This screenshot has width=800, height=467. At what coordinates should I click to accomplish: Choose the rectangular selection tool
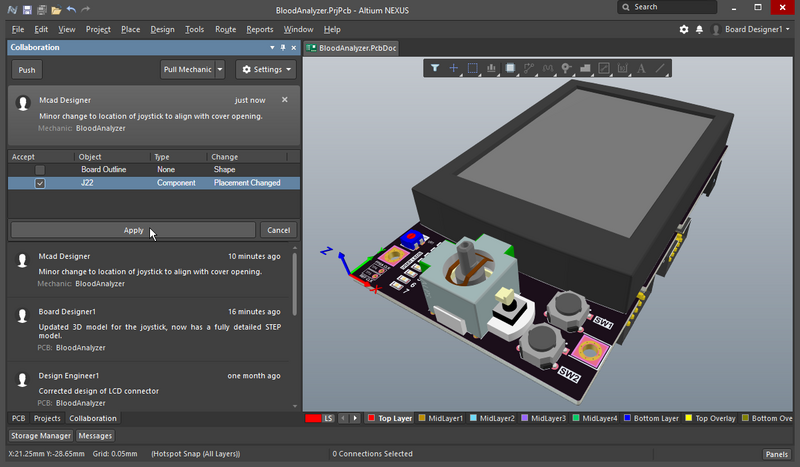click(x=472, y=68)
